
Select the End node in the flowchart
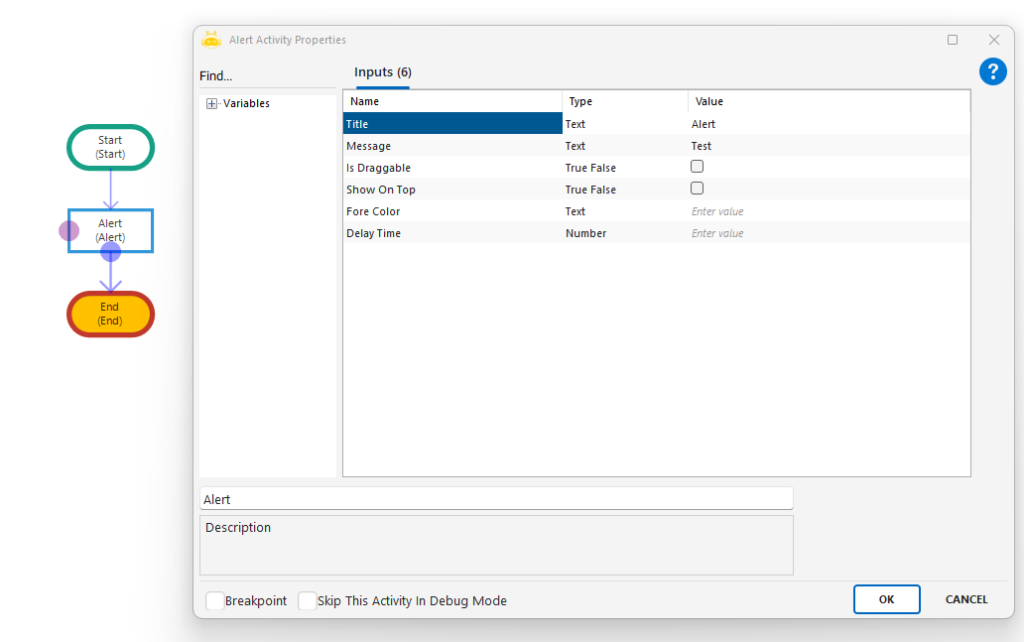tap(110, 314)
